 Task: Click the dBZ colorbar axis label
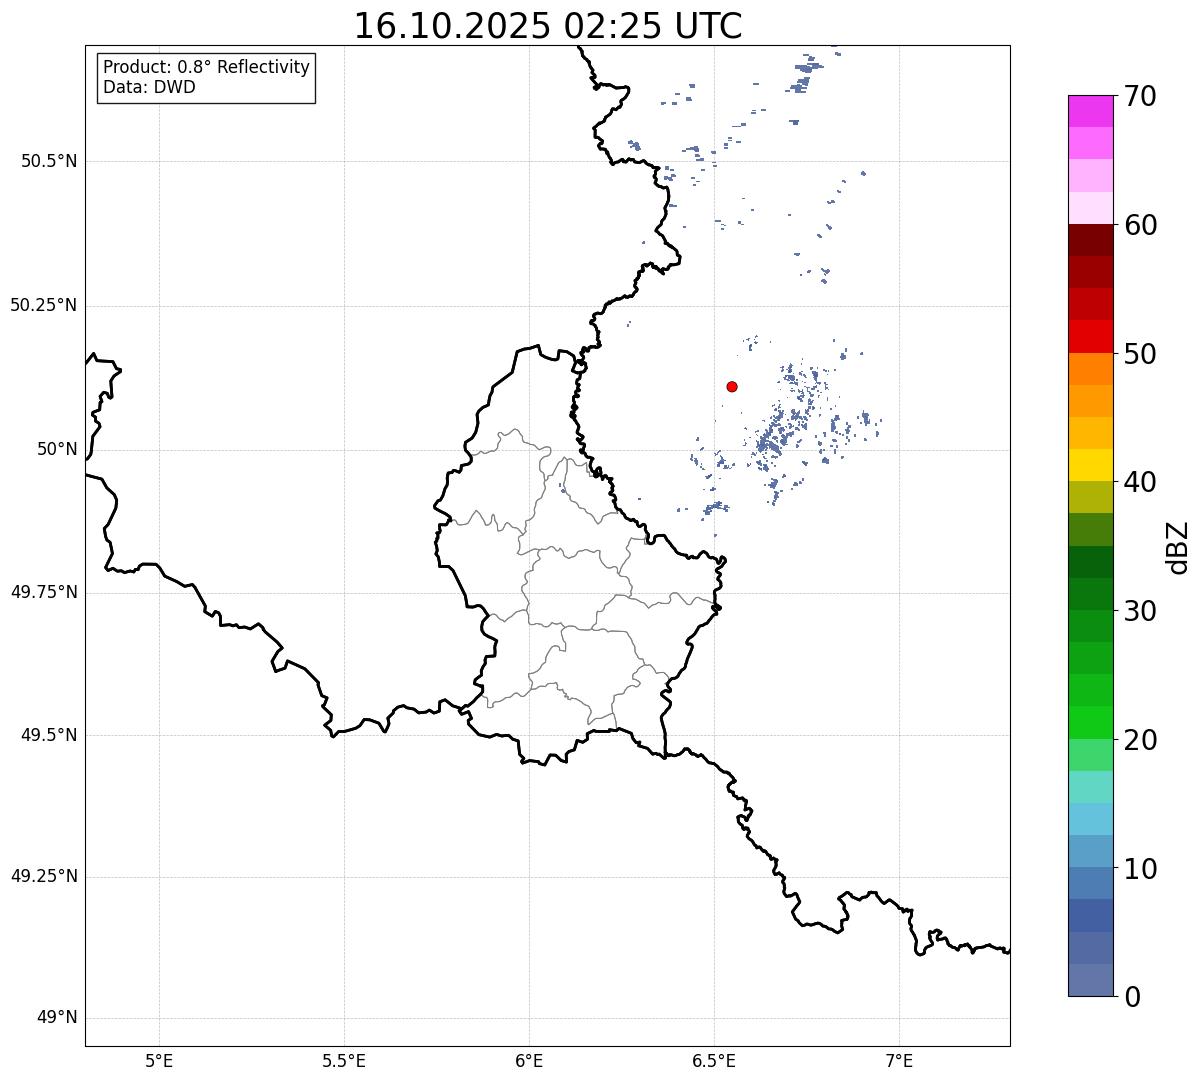tap(1179, 547)
